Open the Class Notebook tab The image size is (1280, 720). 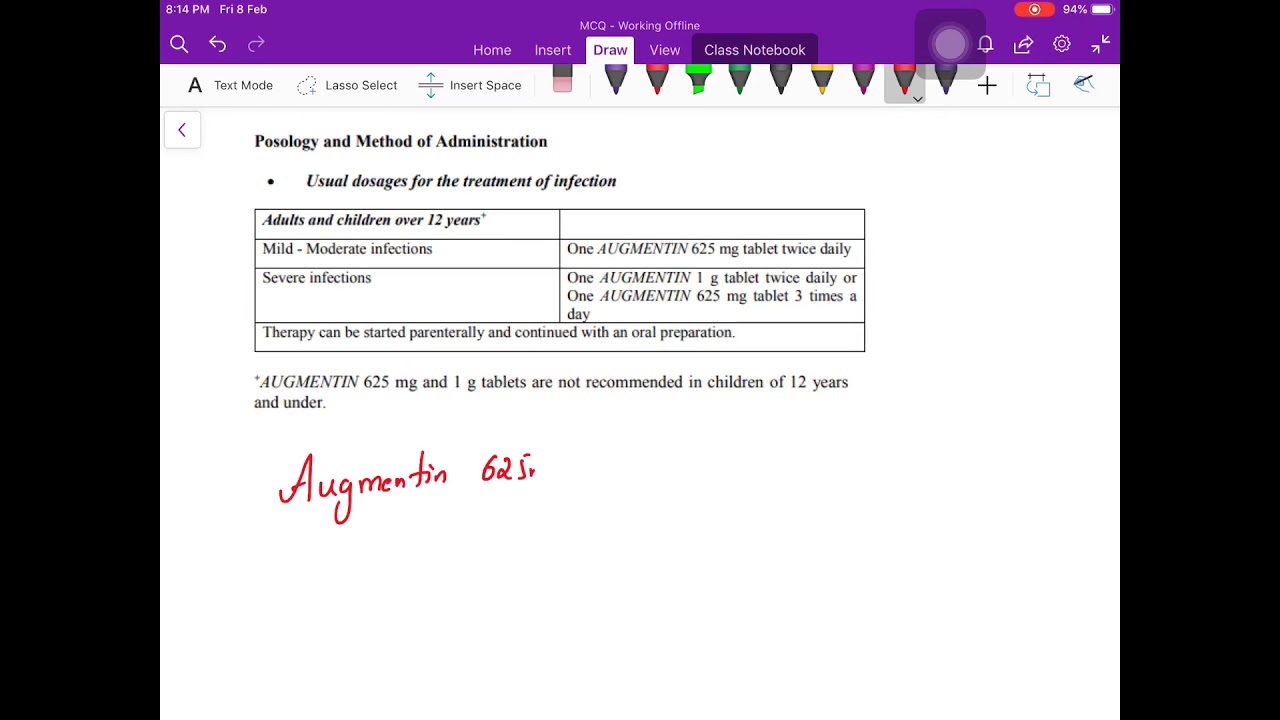[755, 50]
